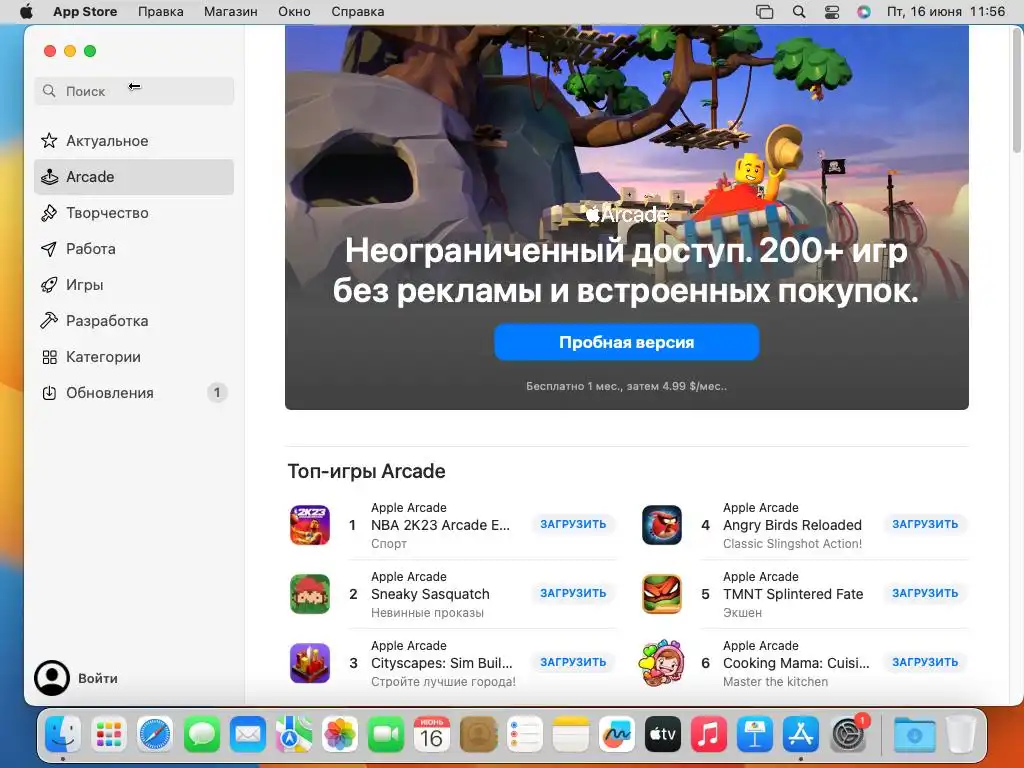
Task: Open System Settings from the Dock
Action: pyautogui.click(x=848, y=734)
